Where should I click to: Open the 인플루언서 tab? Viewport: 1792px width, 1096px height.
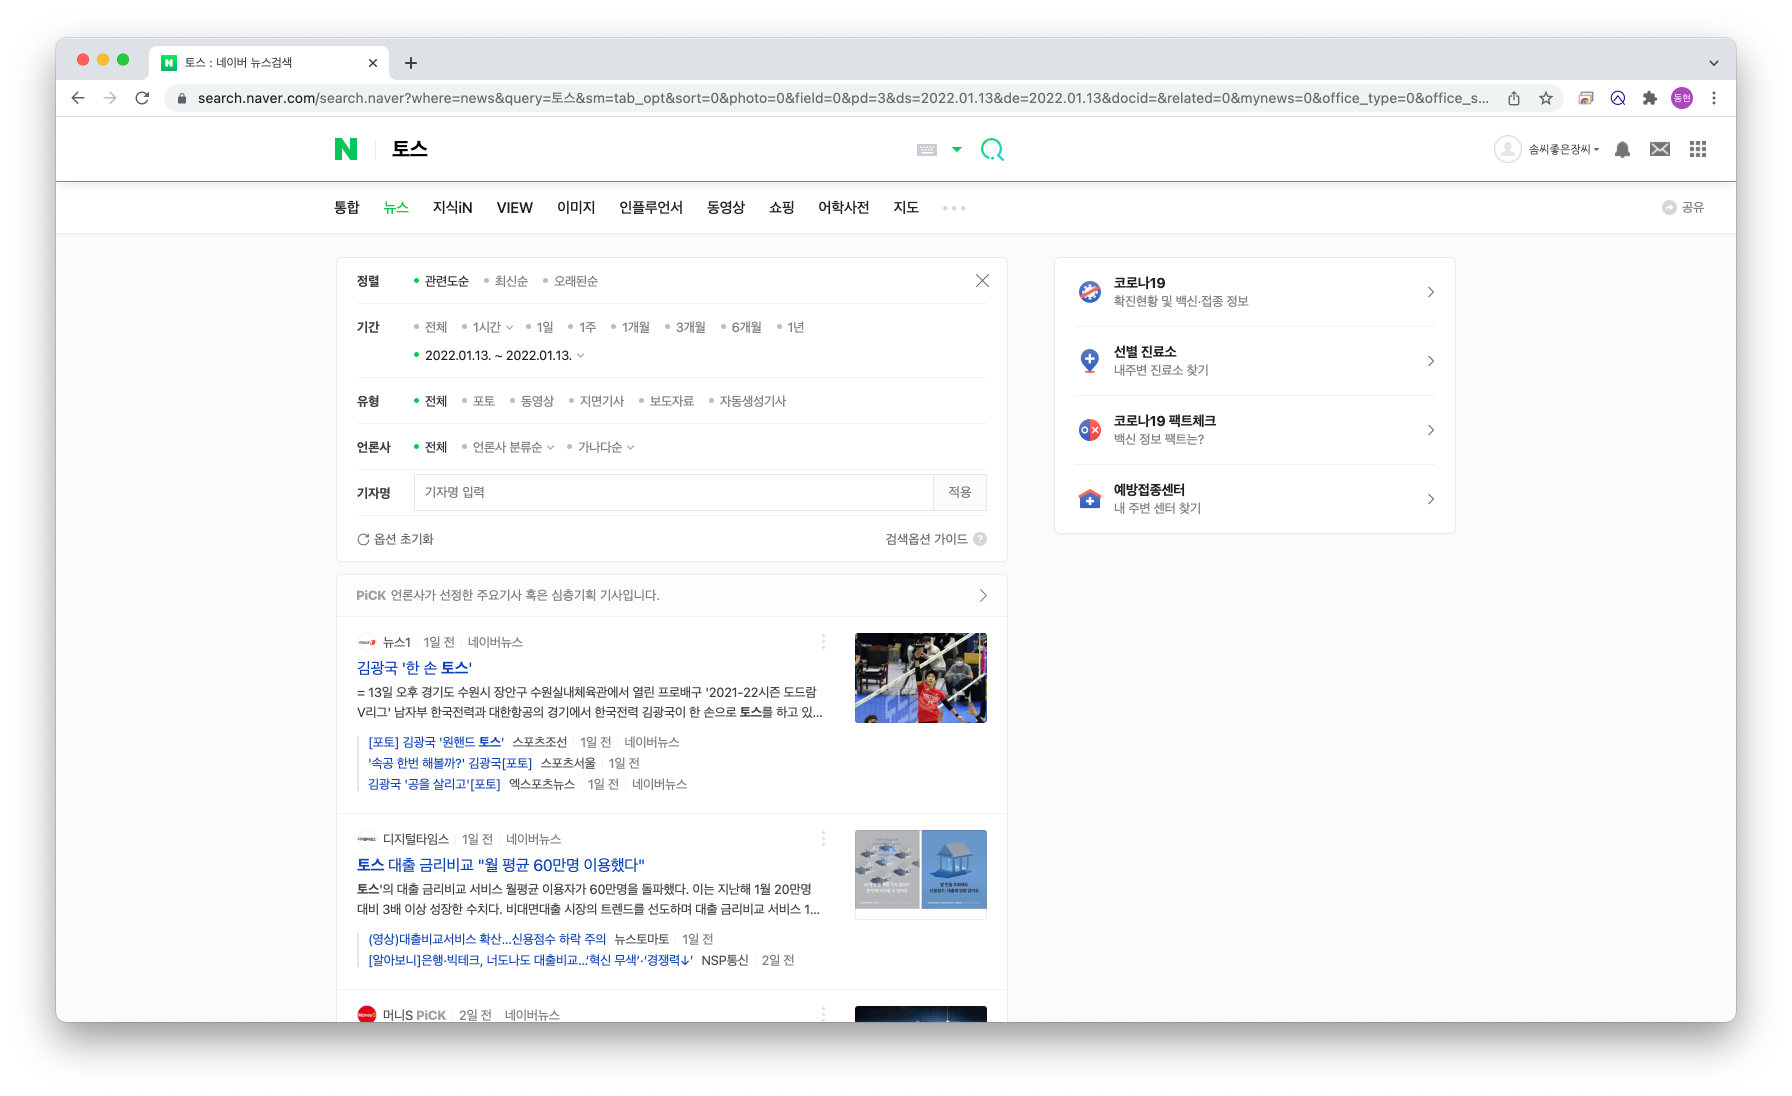651,207
